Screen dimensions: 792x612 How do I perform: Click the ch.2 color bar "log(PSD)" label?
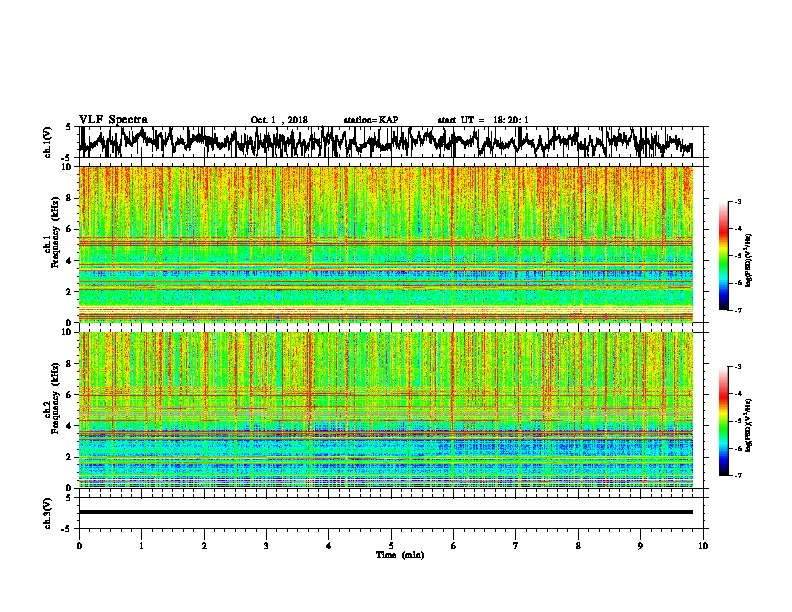click(748, 426)
